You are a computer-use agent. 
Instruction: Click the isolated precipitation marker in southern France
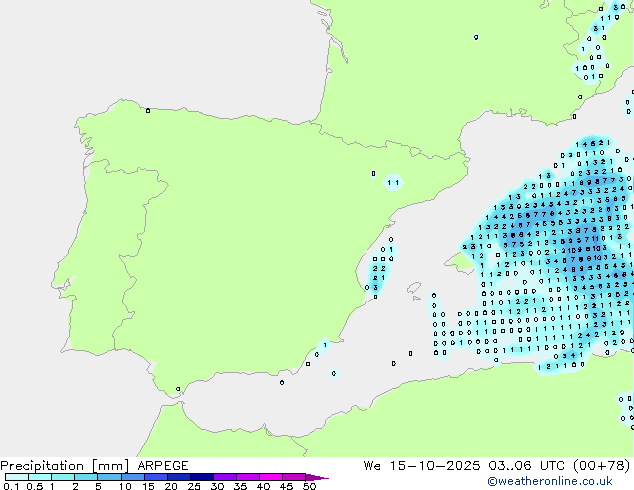coord(476,38)
